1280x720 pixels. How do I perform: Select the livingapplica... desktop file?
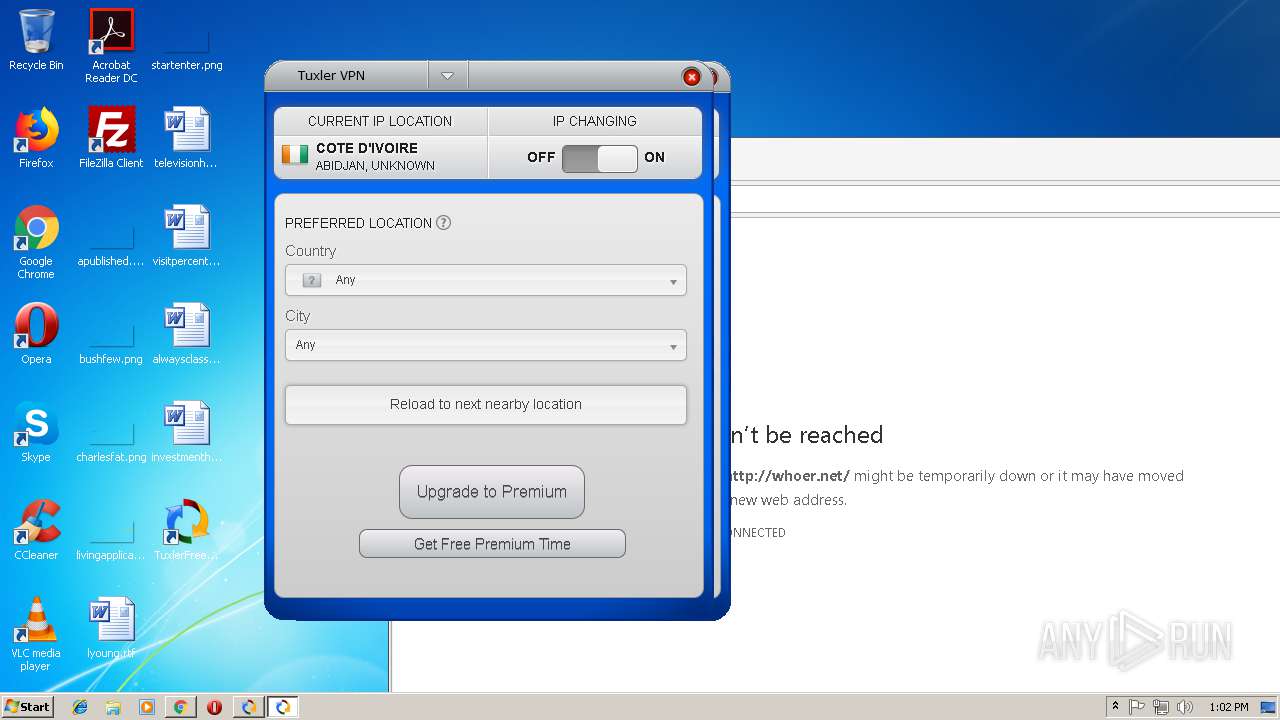tap(111, 536)
